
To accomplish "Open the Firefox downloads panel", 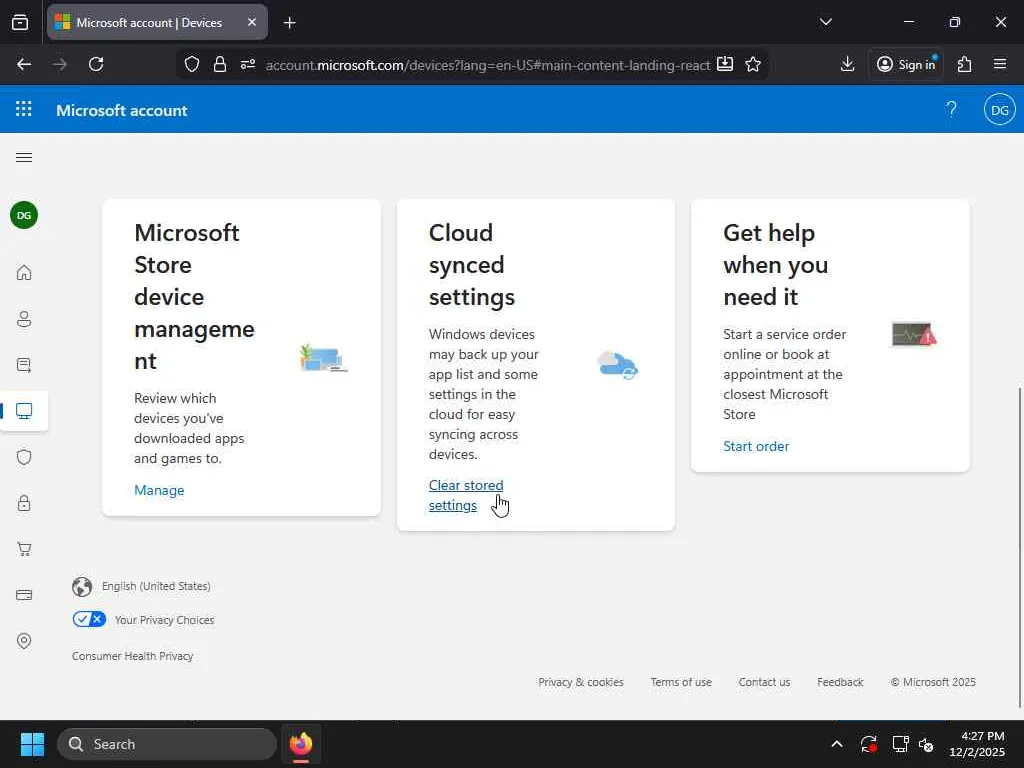I will tap(847, 64).
